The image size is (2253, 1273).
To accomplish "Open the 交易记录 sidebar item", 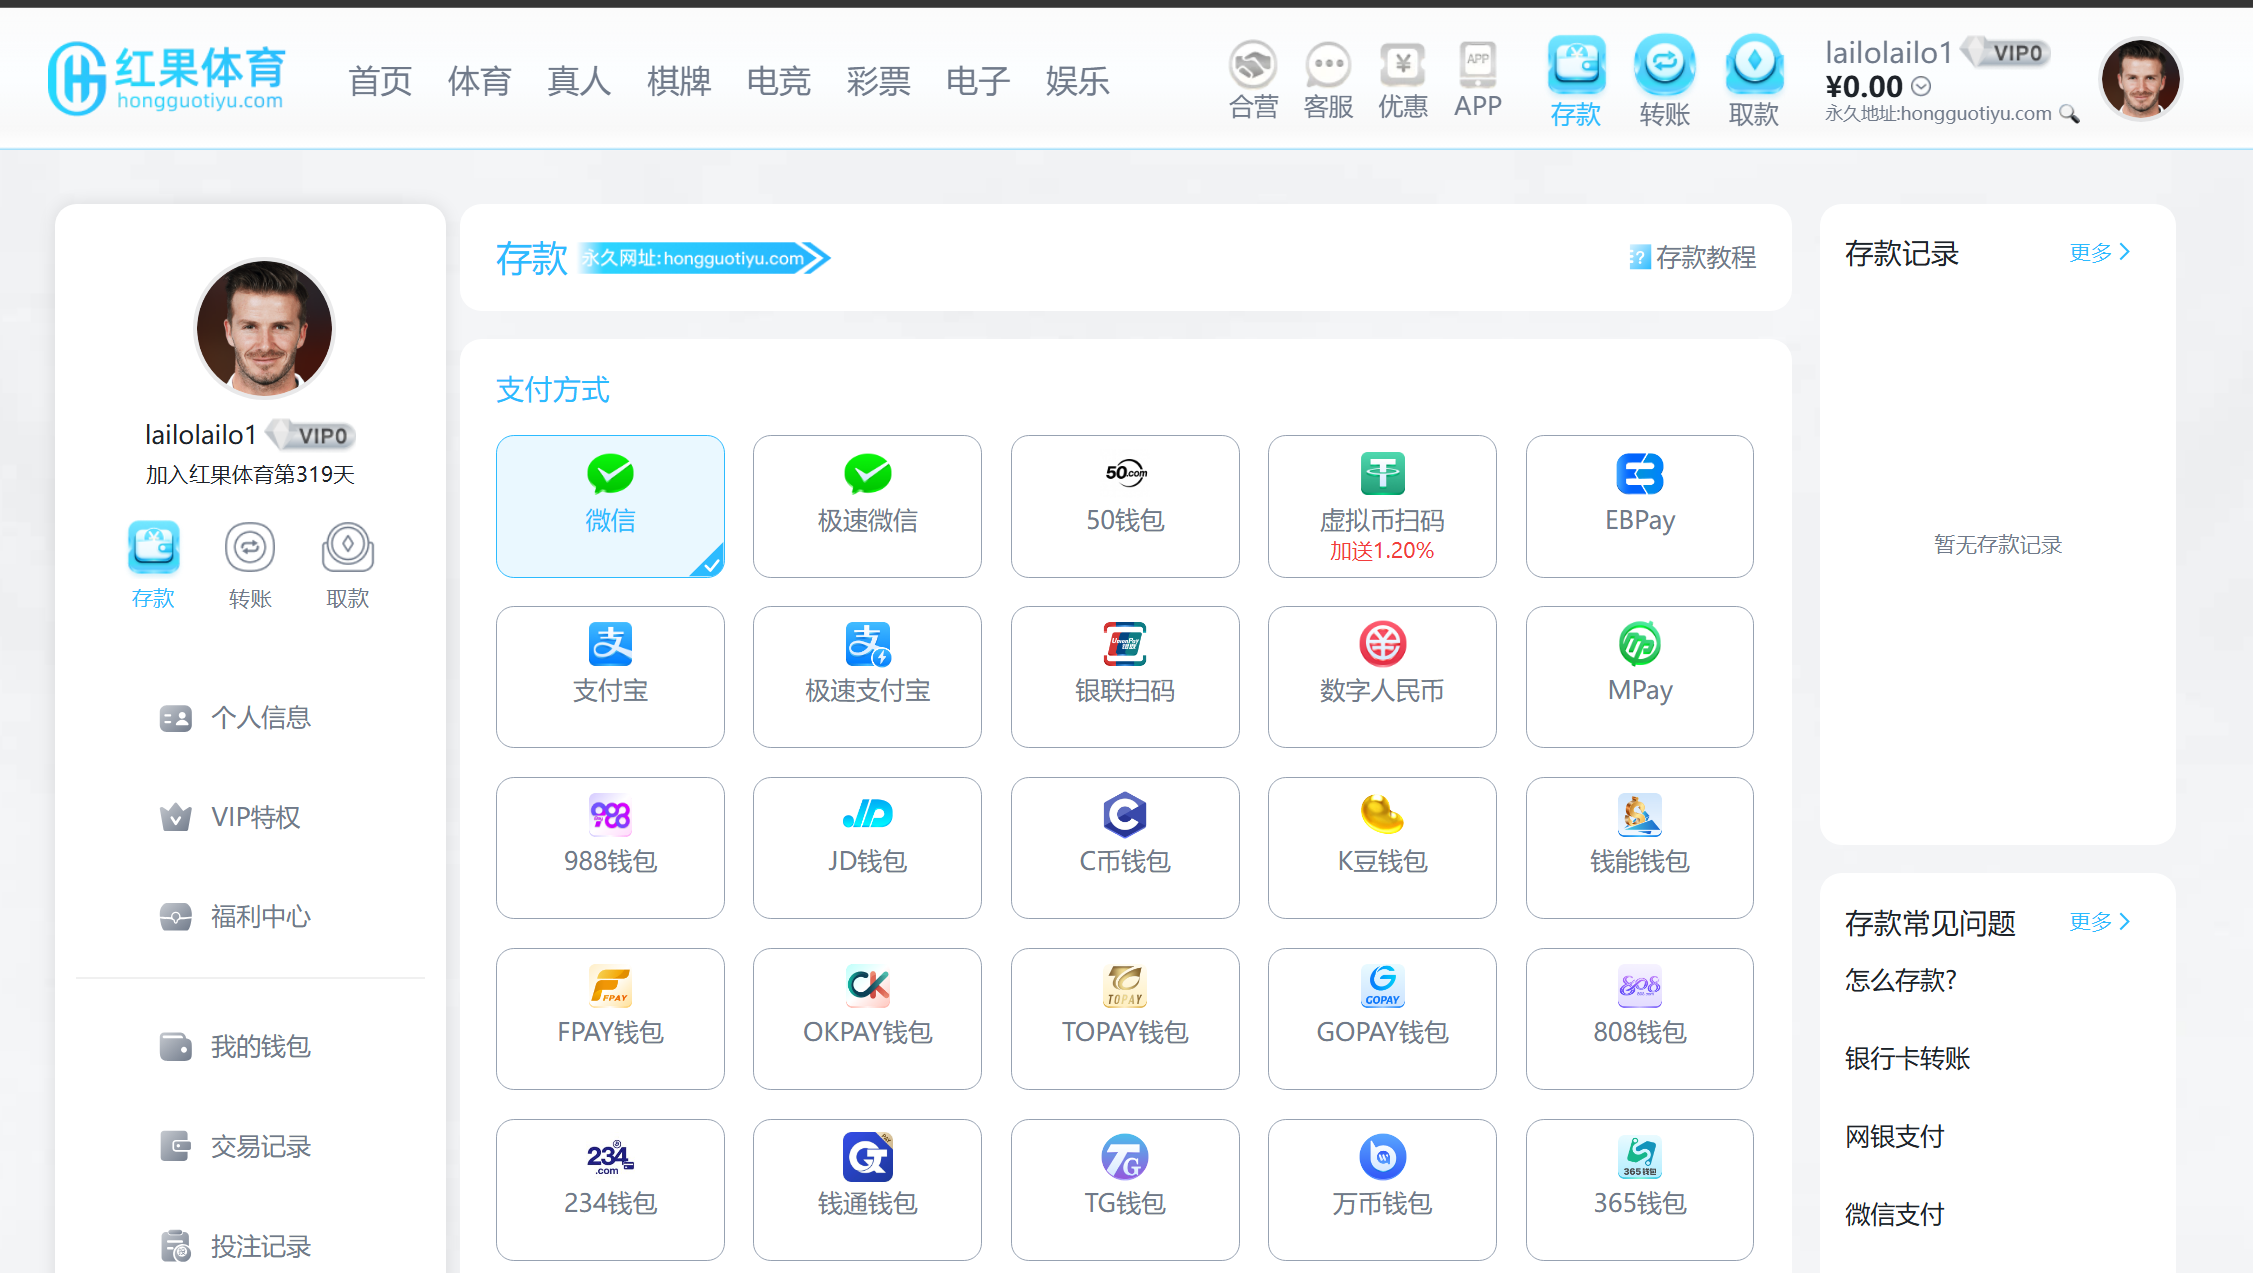I will [235, 1147].
